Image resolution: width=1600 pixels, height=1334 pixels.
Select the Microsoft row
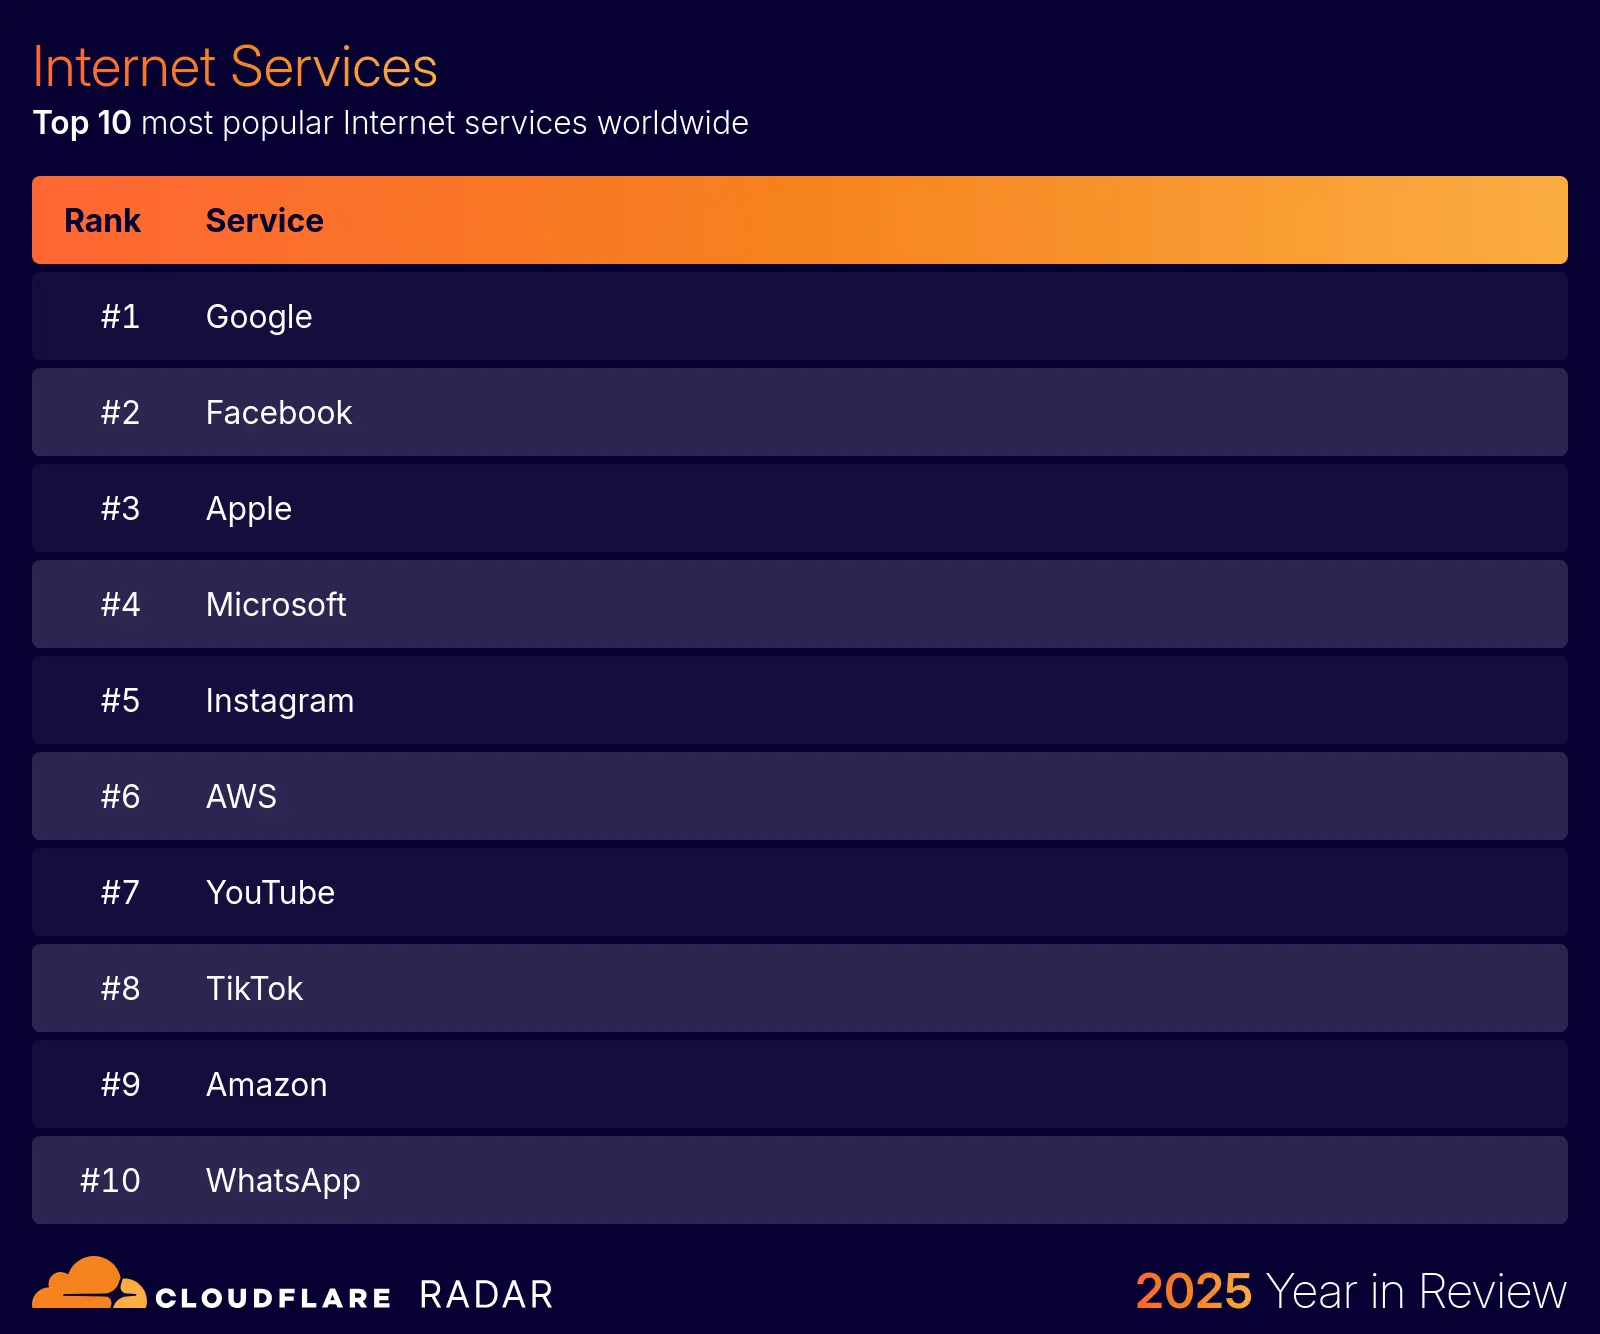[x=800, y=605]
